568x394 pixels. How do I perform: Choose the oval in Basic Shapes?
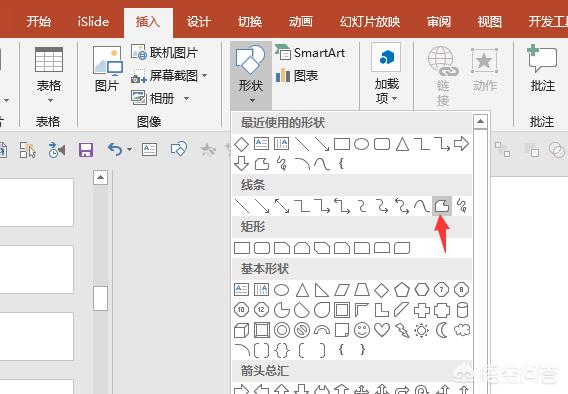(281, 290)
